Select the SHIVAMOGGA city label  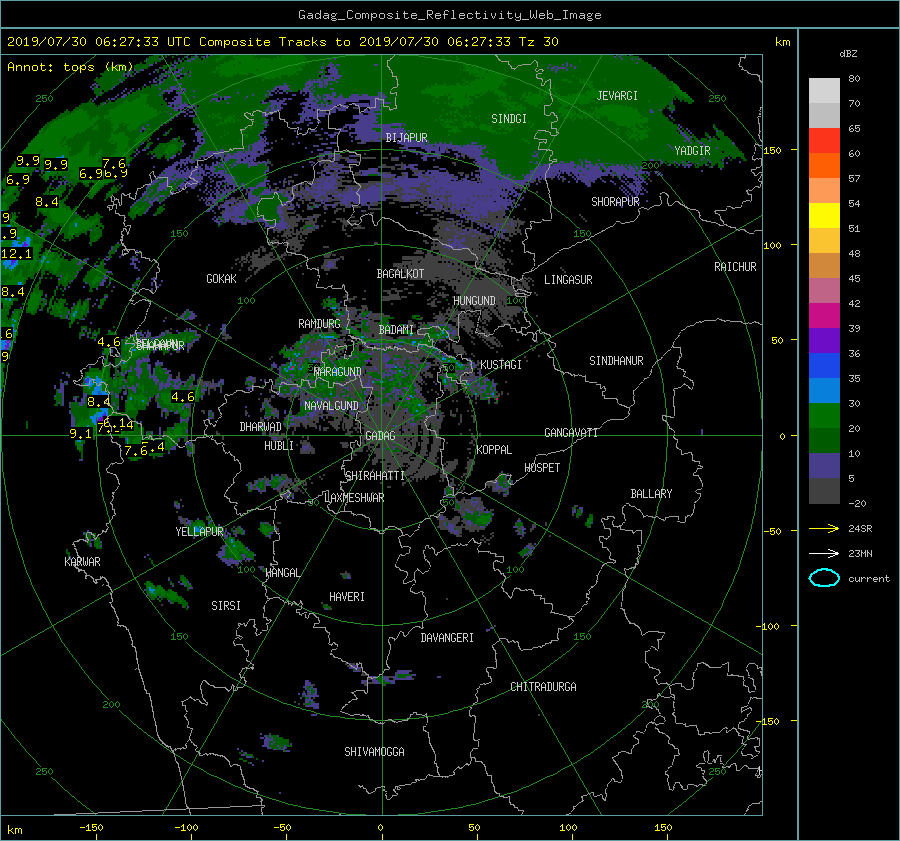pyautogui.click(x=374, y=752)
